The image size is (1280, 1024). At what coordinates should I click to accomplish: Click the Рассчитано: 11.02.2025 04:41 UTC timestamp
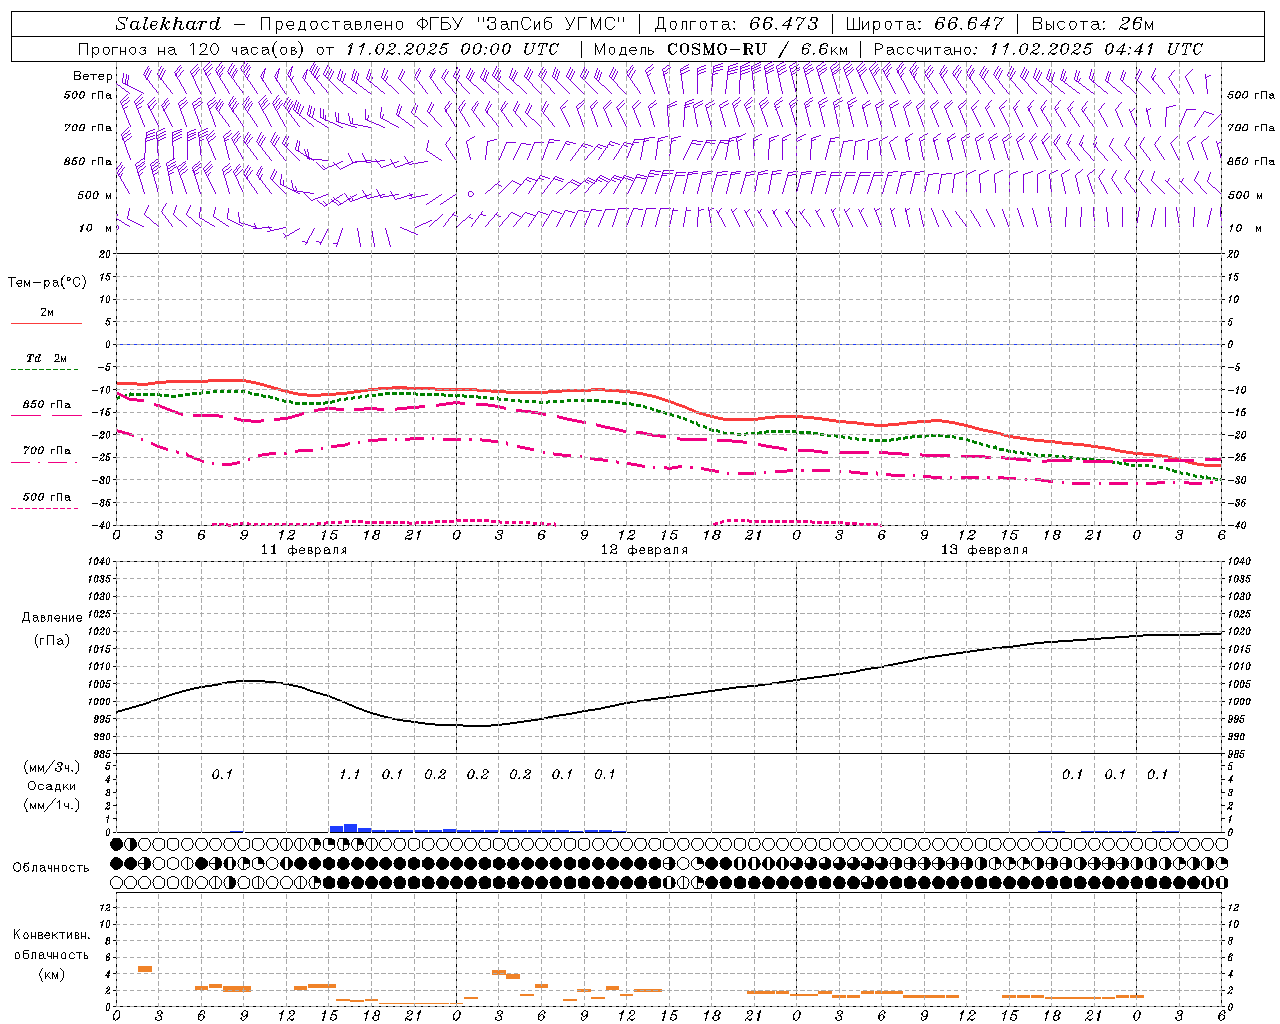(x=1038, y=49)
